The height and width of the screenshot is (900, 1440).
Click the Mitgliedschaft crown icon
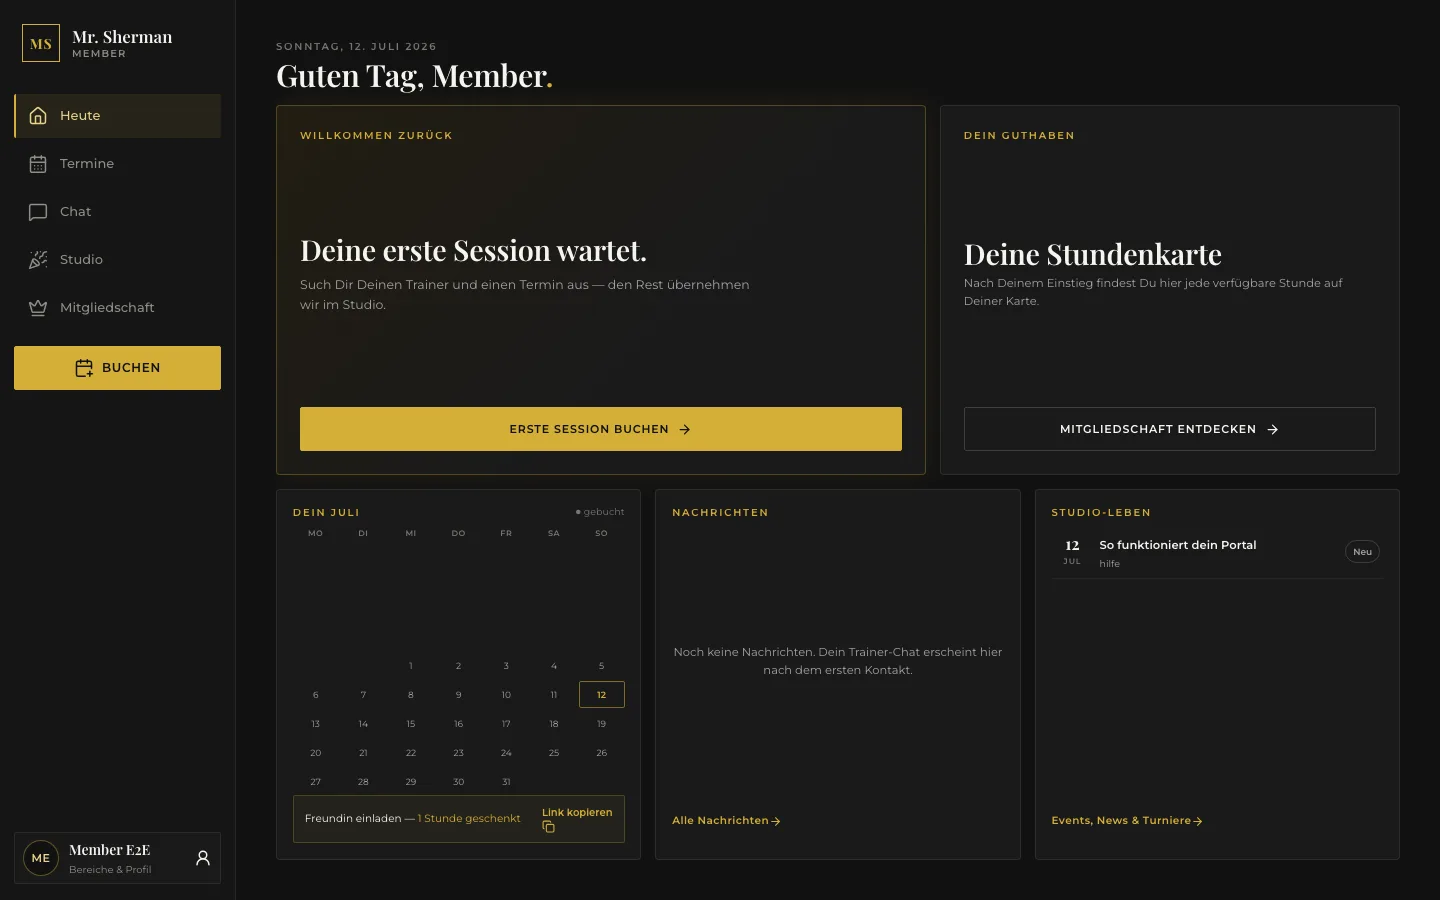tap(38, 308)
